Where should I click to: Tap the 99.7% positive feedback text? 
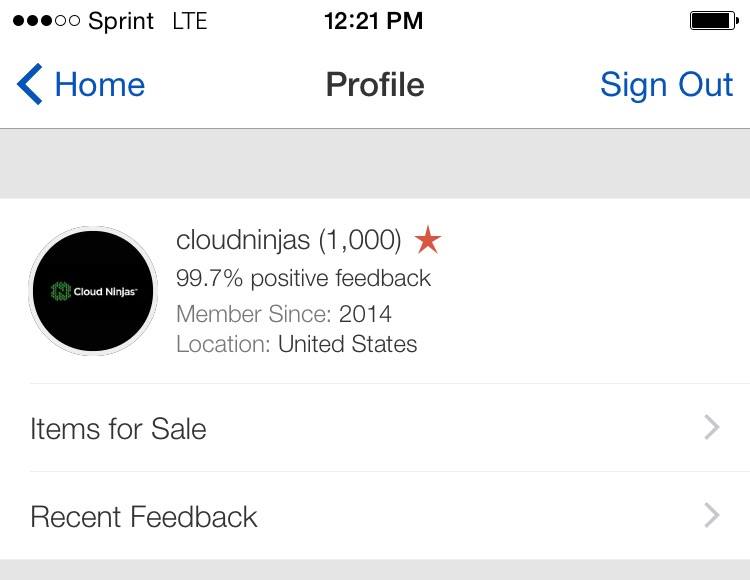(303, 278)
